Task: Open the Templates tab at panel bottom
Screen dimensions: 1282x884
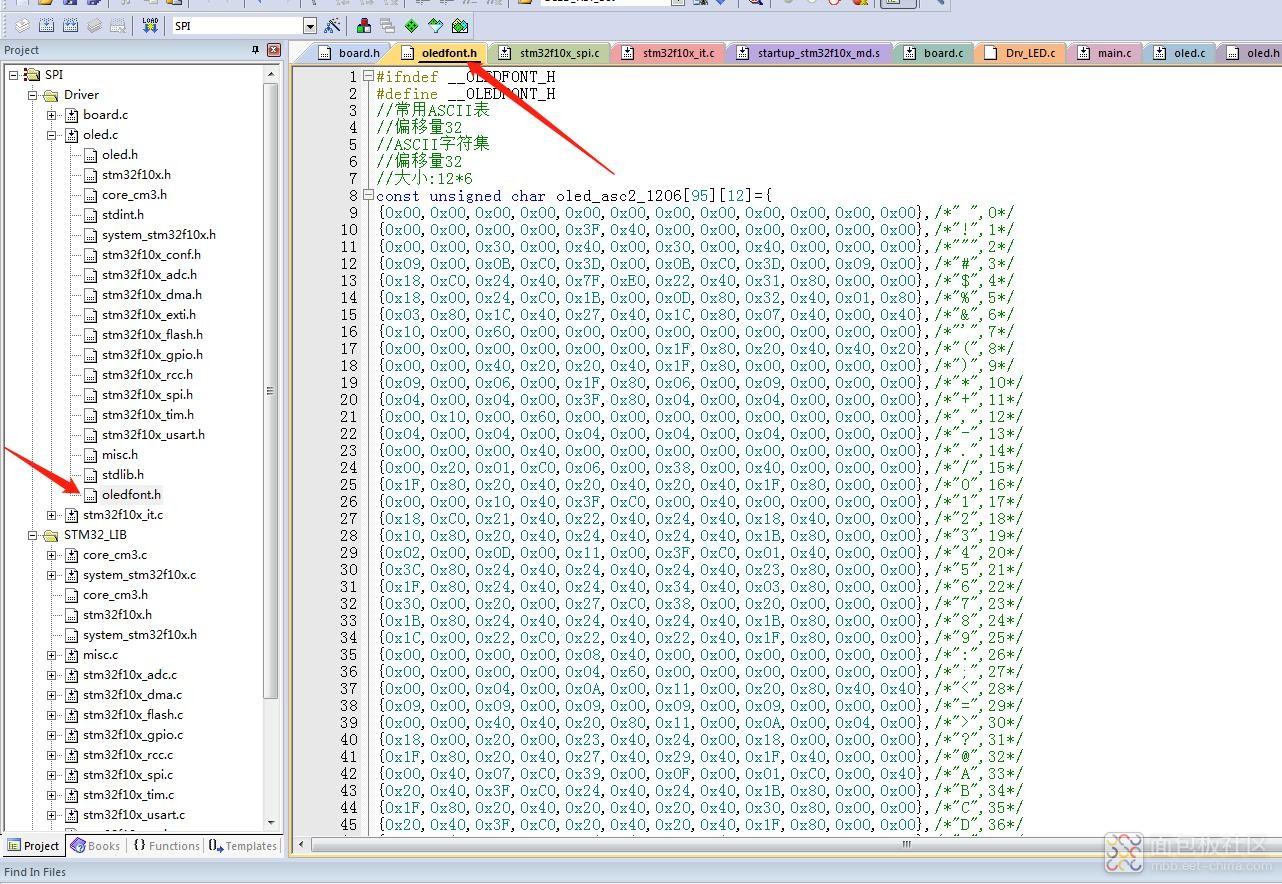Action: coord(243,846)
